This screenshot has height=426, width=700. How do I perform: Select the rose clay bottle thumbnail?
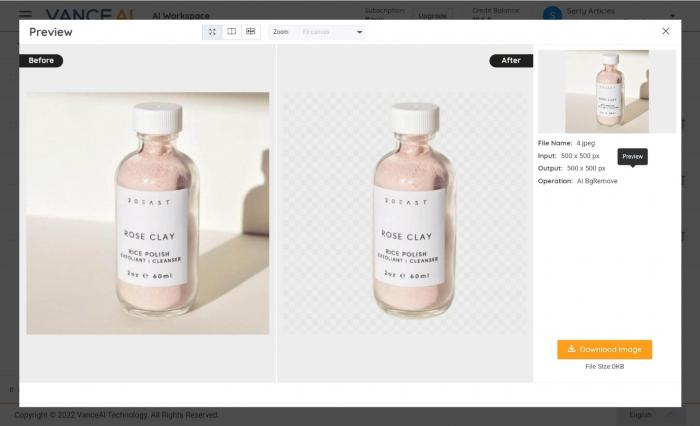[x=607, y=92]
